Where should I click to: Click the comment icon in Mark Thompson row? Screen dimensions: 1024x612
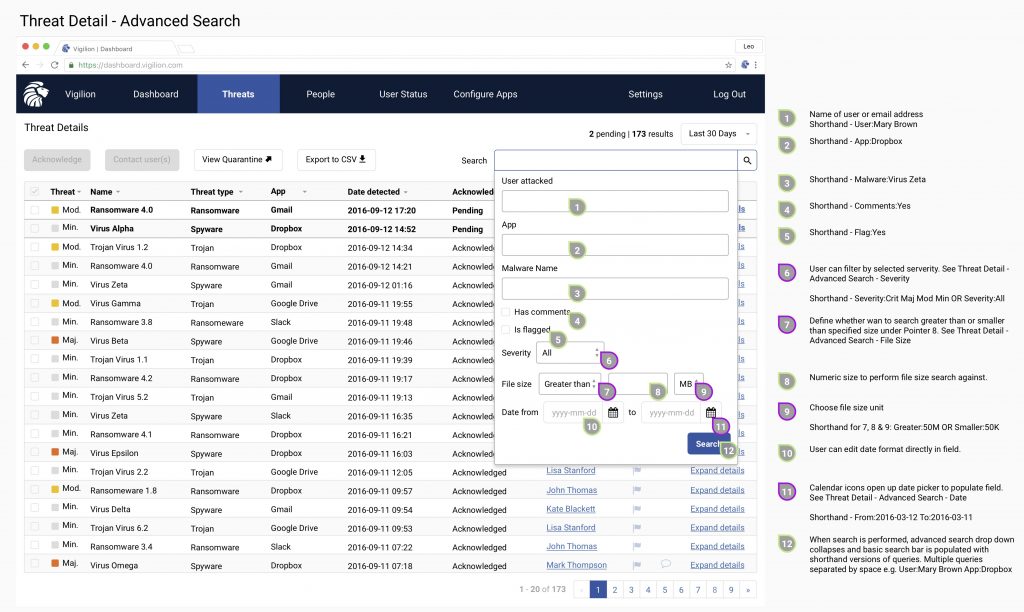[x=666, y=565]
